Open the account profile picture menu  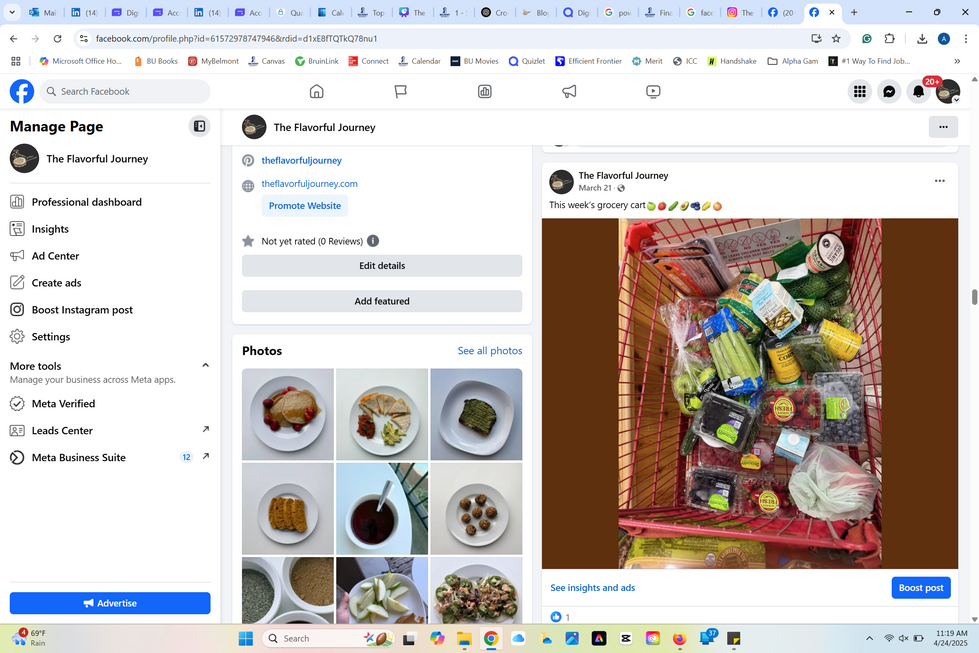(948, 91)
